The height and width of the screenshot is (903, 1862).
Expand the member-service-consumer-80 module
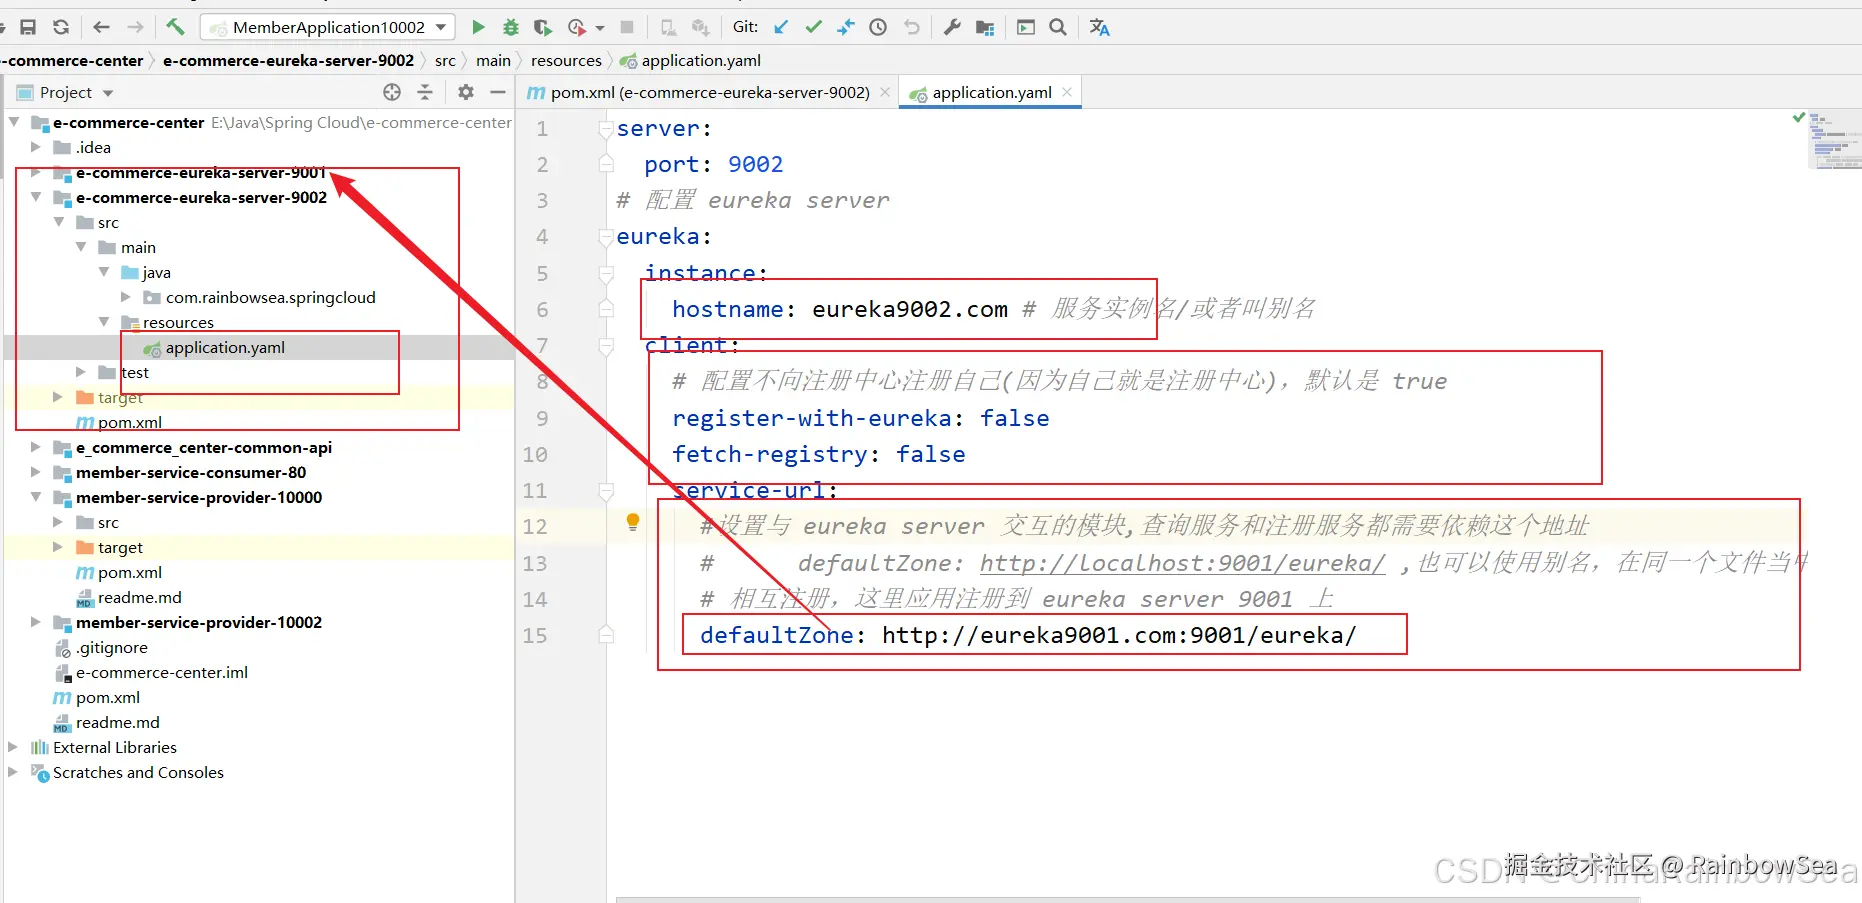(x=36, y=472)
